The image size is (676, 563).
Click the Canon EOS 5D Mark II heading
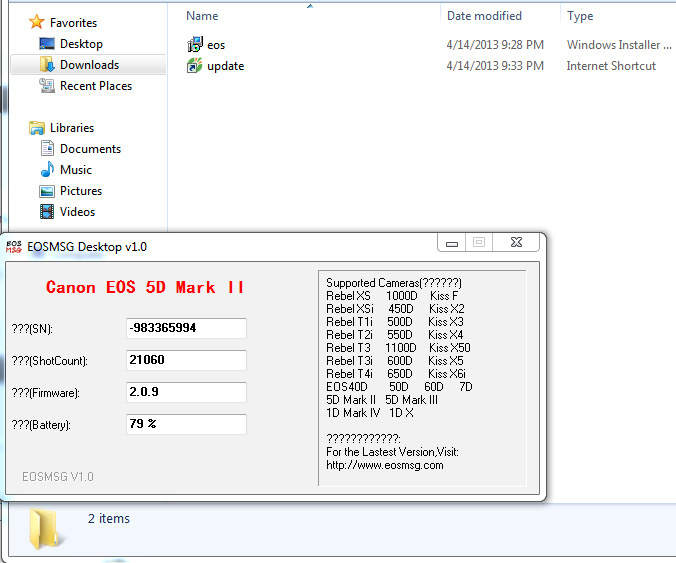pyautogui.click(x=145, y=287)
